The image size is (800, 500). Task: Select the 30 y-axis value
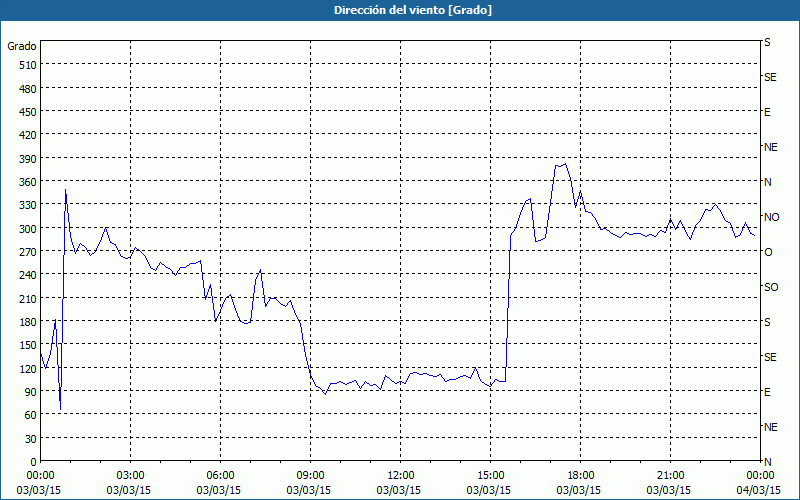pyautogui.click(x=31, y=439)
